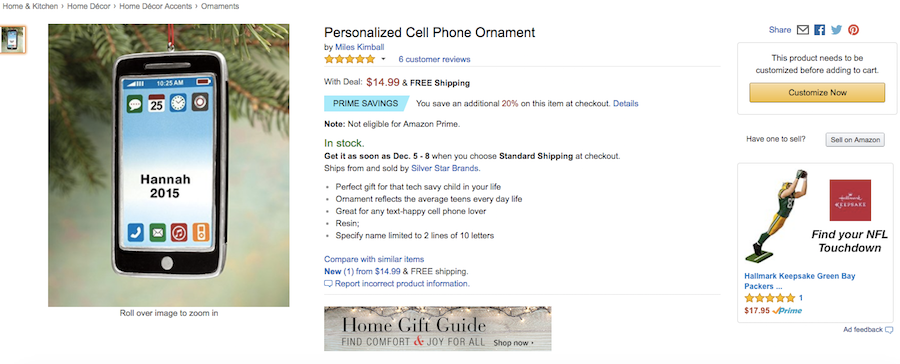Open the 6 customer reviews link
This screenshot has height=364, width=900.
[435, 59]
